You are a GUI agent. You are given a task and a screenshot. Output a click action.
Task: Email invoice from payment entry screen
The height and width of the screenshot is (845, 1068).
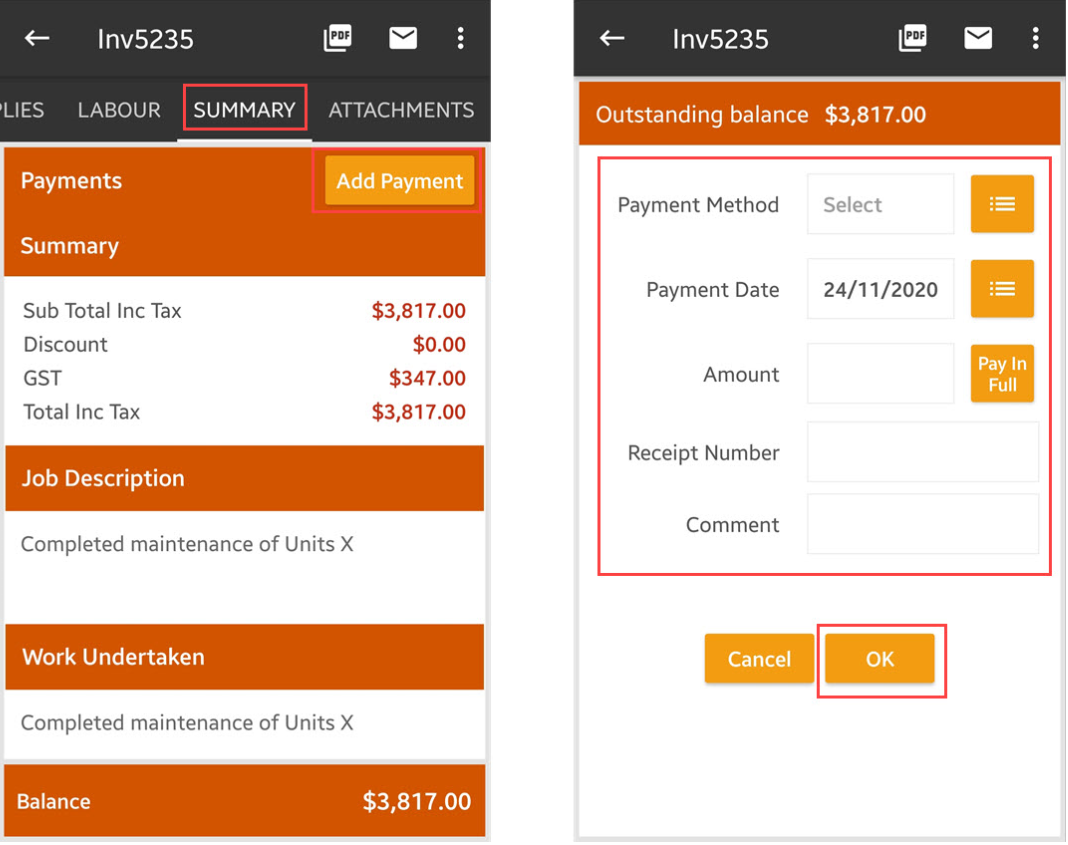tap(978, 39)
